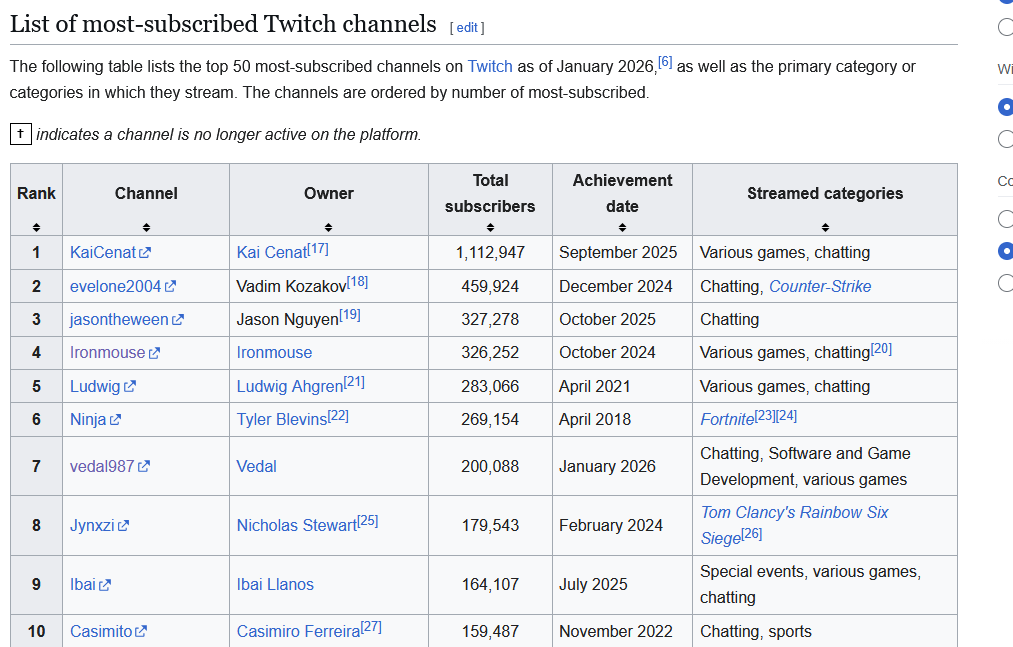Open citation 24 next to Fortnite
Screen dimensions: 1013x647
(786, 416)
